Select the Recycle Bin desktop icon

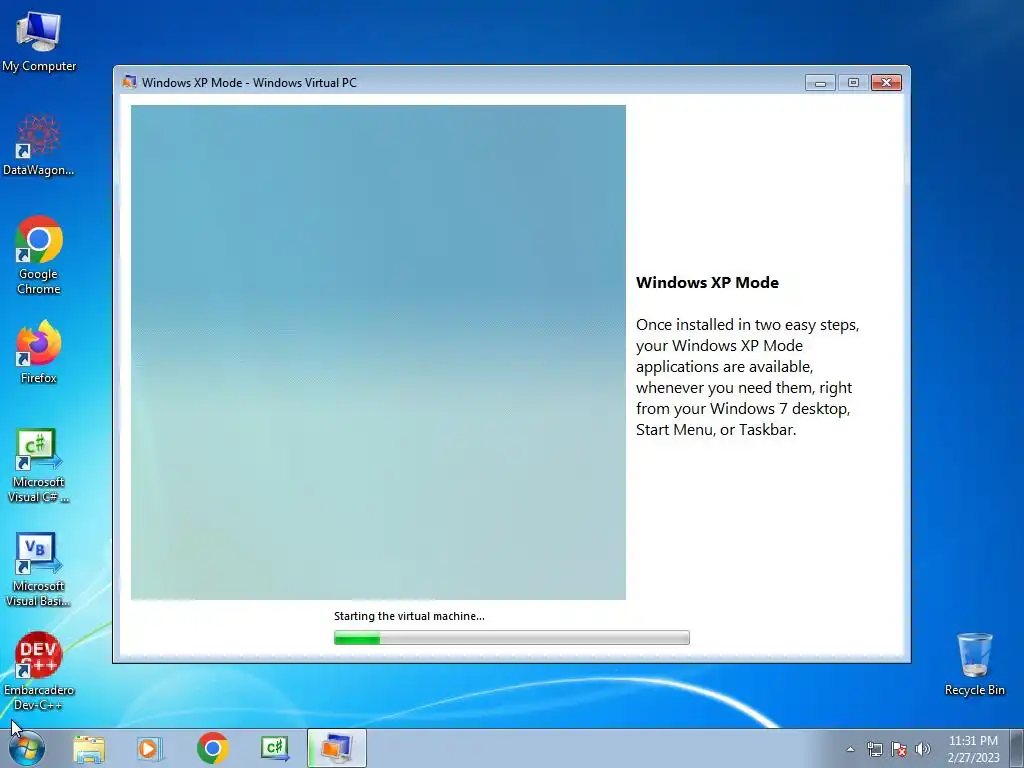[974, 664]
